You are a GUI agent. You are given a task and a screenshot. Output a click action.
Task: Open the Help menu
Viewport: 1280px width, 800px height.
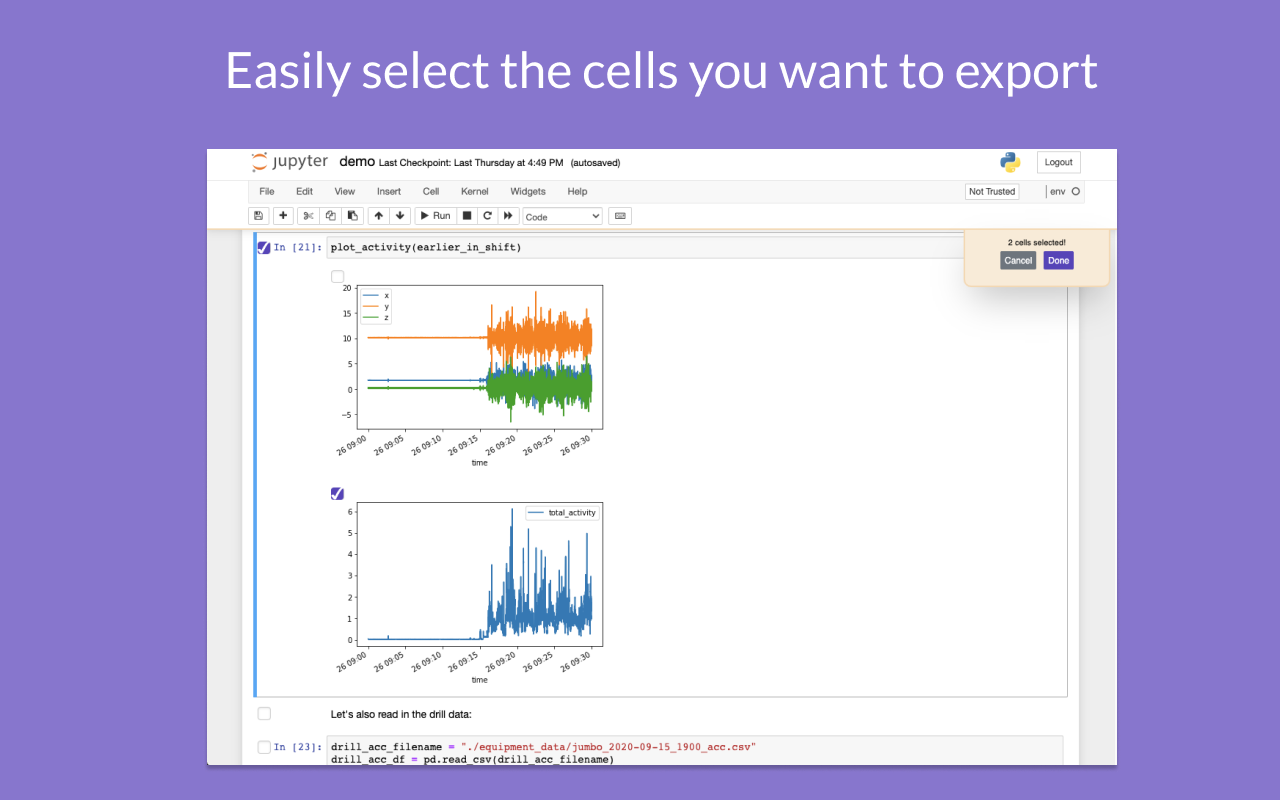[577, 191]
